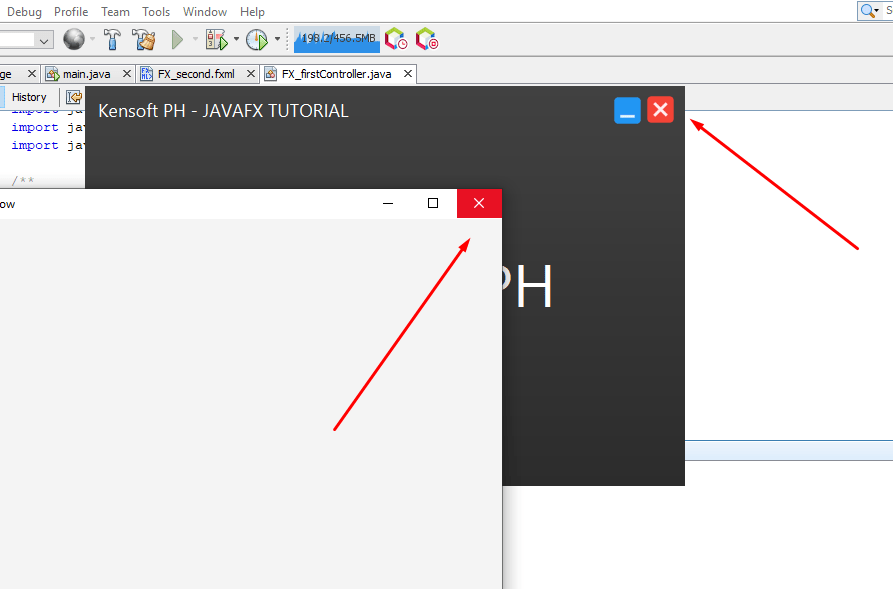Viewport: 893px width, 589px height.
Task: Switch to the FX_second.fxml tab
Action: coord(198,73)
